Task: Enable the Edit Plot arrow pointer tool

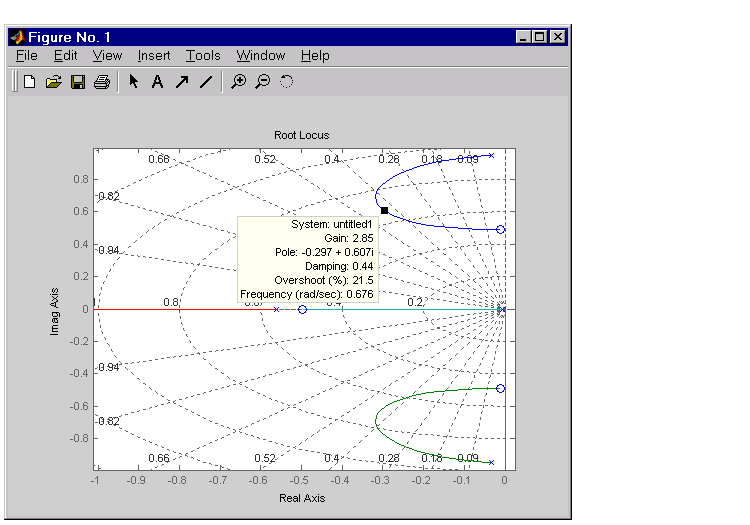Action: tap(133, 82)
